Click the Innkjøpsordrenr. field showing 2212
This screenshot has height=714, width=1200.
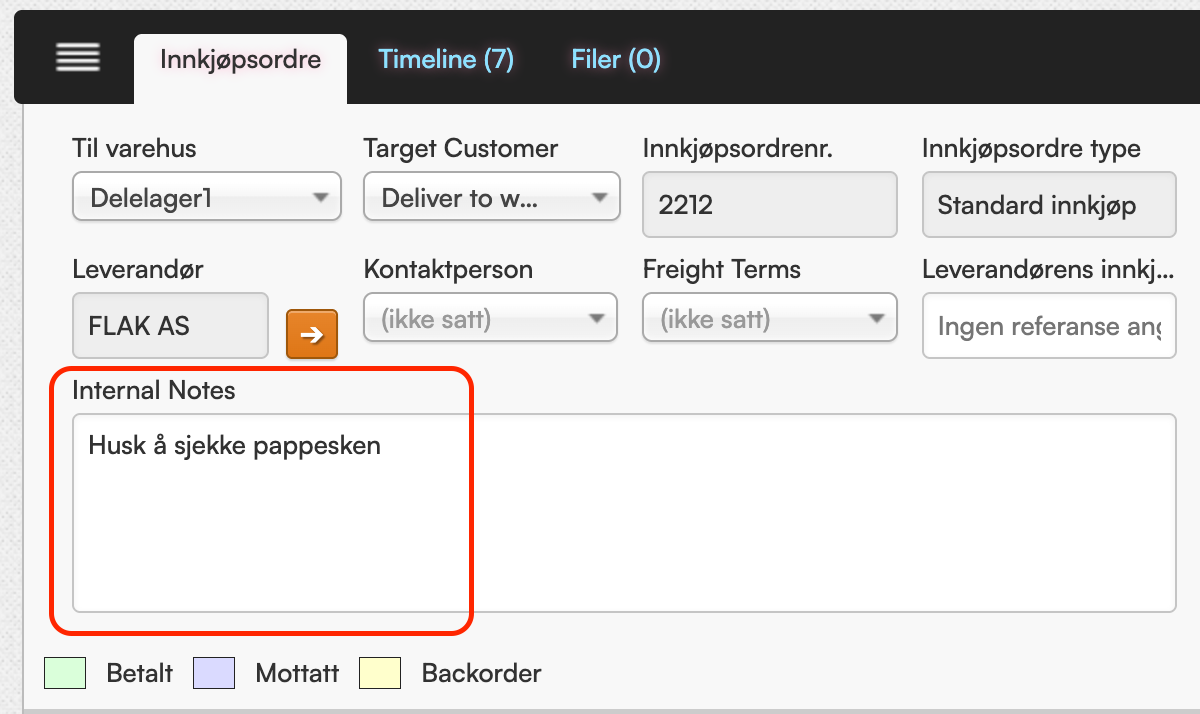(x=770, y=205)
